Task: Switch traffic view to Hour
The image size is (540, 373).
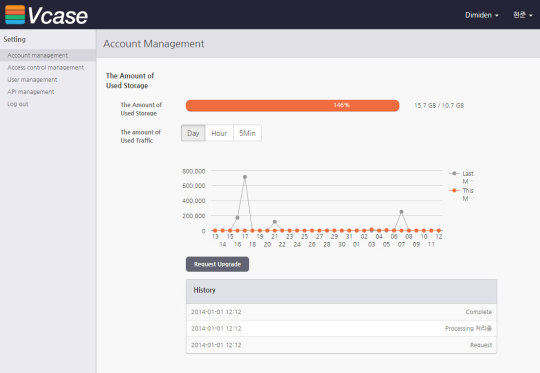Action: click(x=219, y=133)
